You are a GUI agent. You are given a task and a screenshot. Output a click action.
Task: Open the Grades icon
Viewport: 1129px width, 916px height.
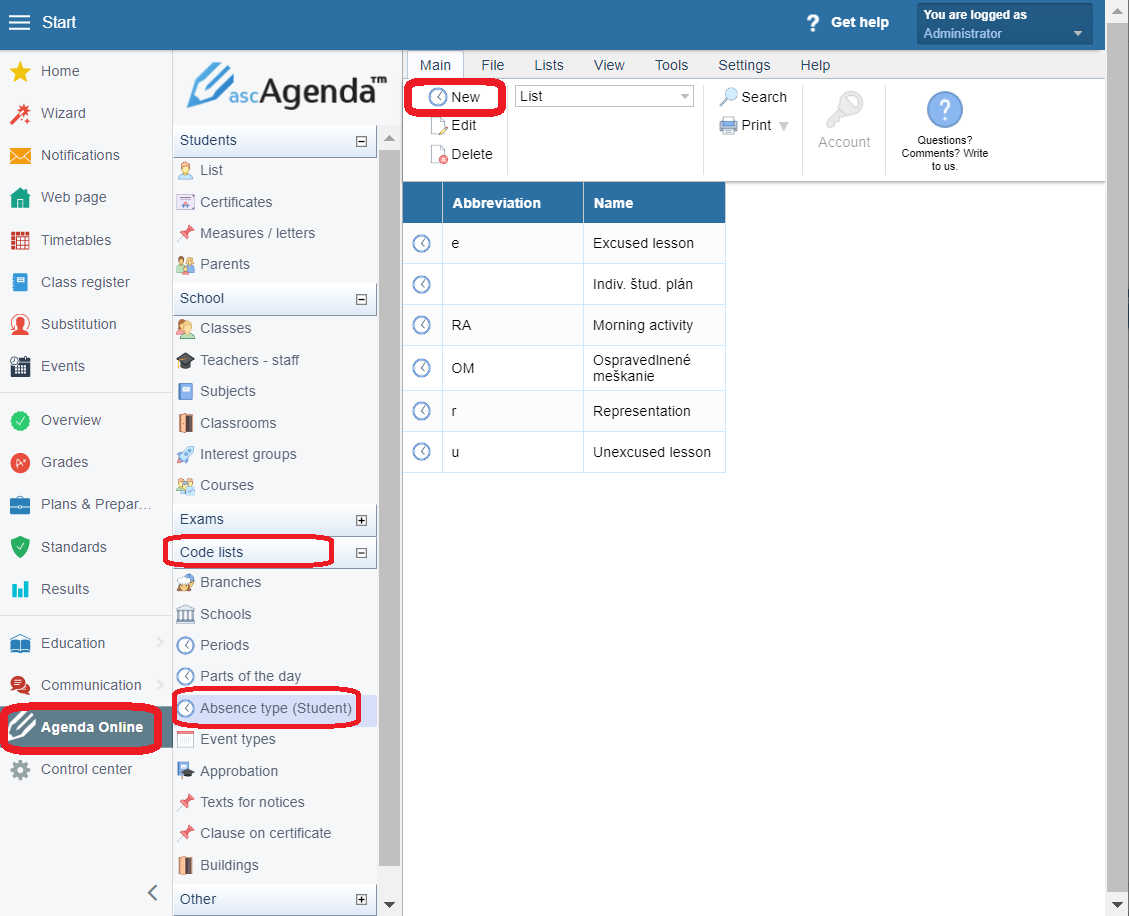pos(20,462)
